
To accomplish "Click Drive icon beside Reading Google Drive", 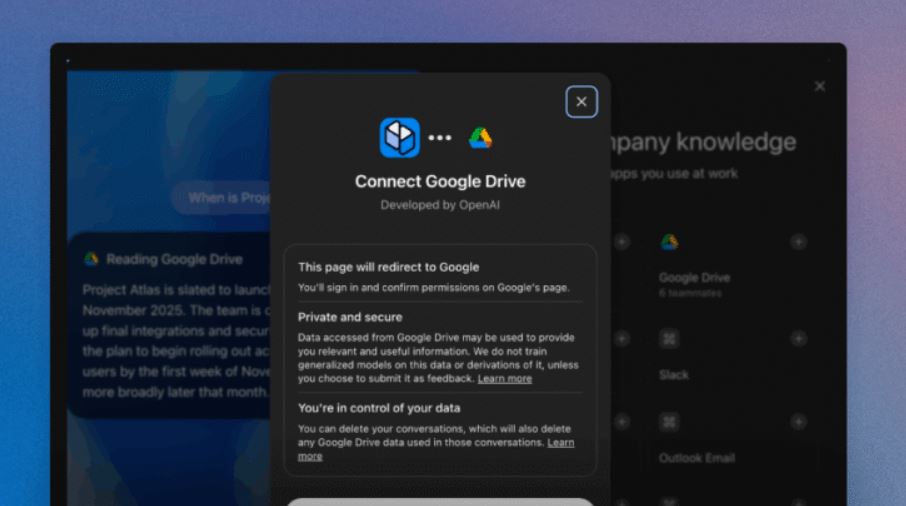I will coord(91,259).
